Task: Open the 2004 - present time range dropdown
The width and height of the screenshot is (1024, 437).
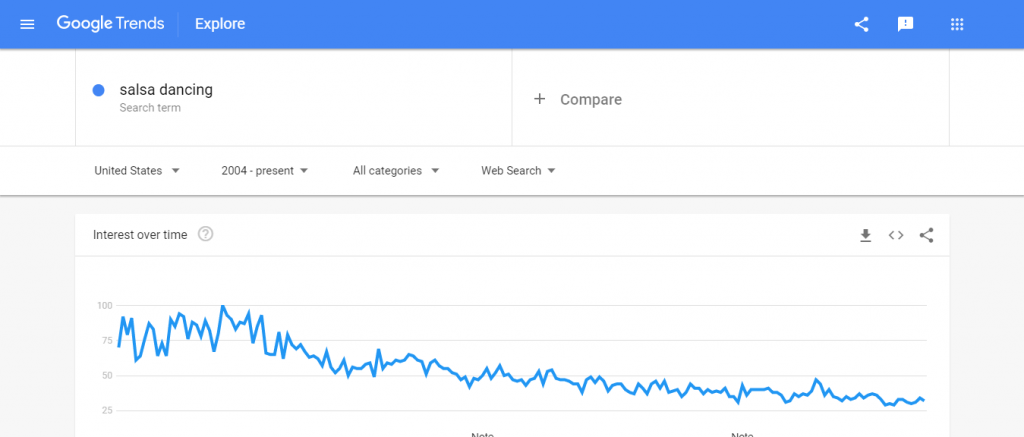Action: (265, 171)
